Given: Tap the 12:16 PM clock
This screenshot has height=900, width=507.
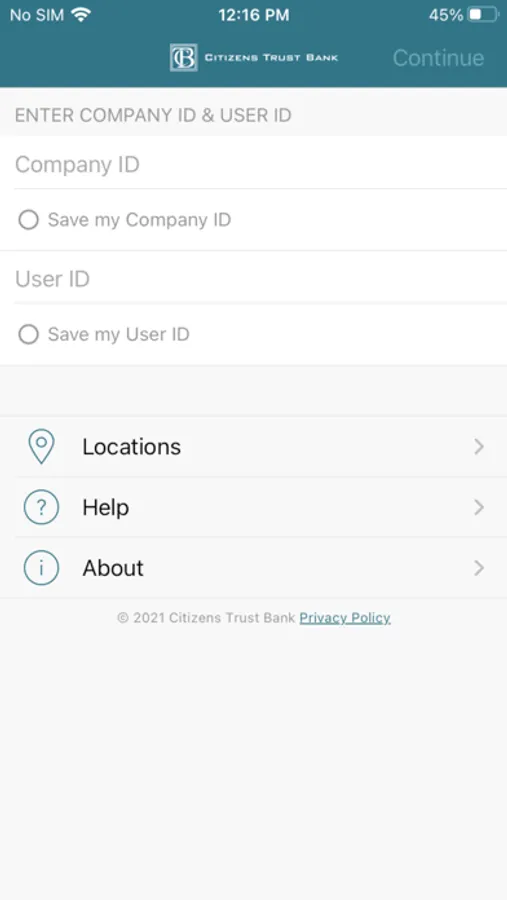Looking at the screenshot, I should (254, 15).
